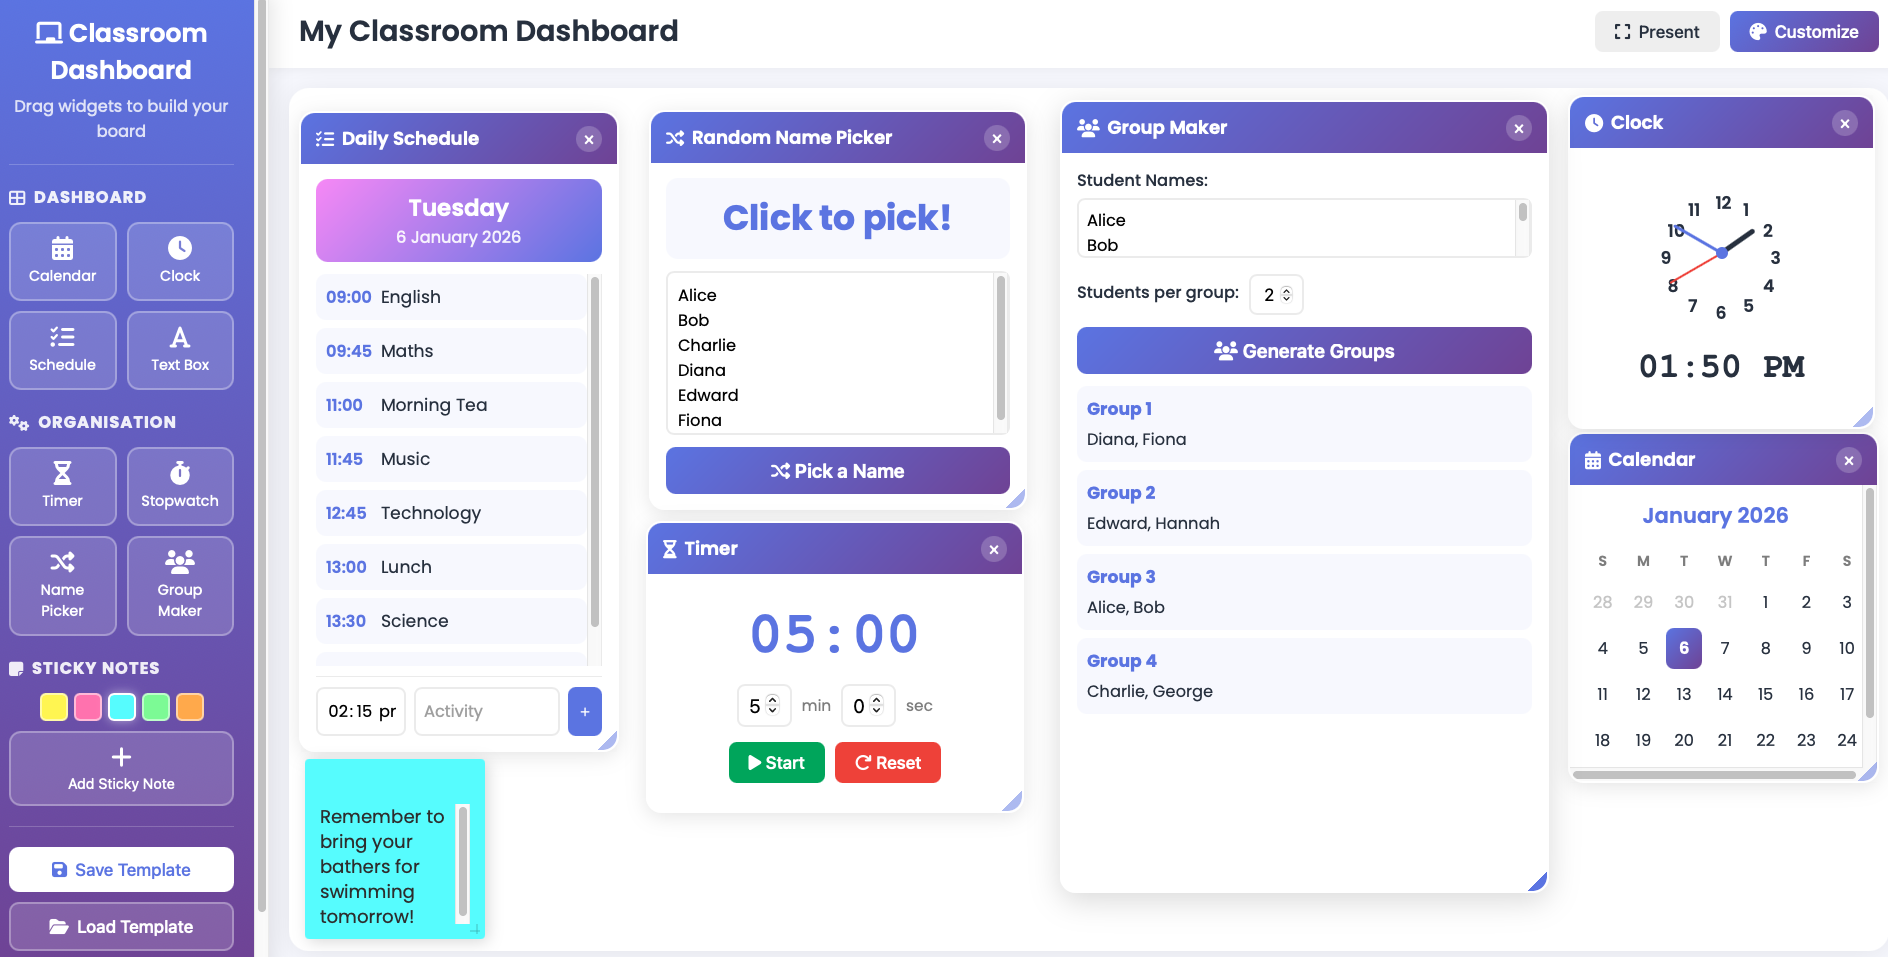The height and width of the screenshot is (957, 1888).
Task: Select the Name Picker widget in the sidebar
Action: [62, 586]
